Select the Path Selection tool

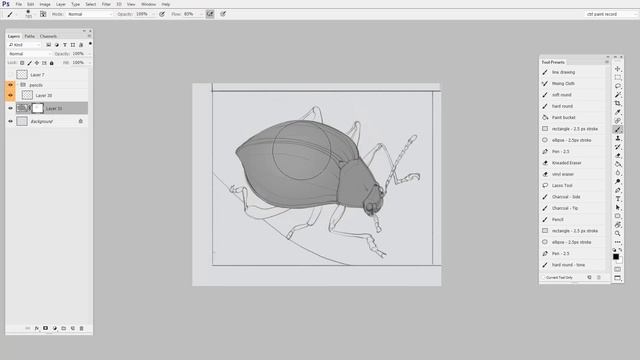point(618,207)
